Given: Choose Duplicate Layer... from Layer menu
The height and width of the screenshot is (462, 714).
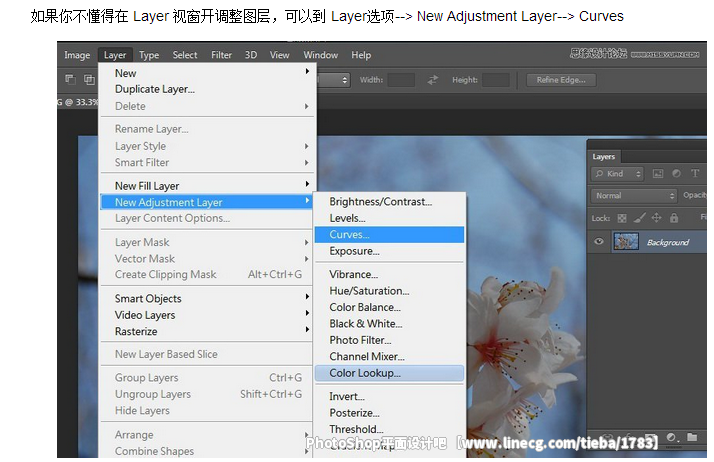Looking at the screenshot, I should pyautogui.click(x=207, y=89).
